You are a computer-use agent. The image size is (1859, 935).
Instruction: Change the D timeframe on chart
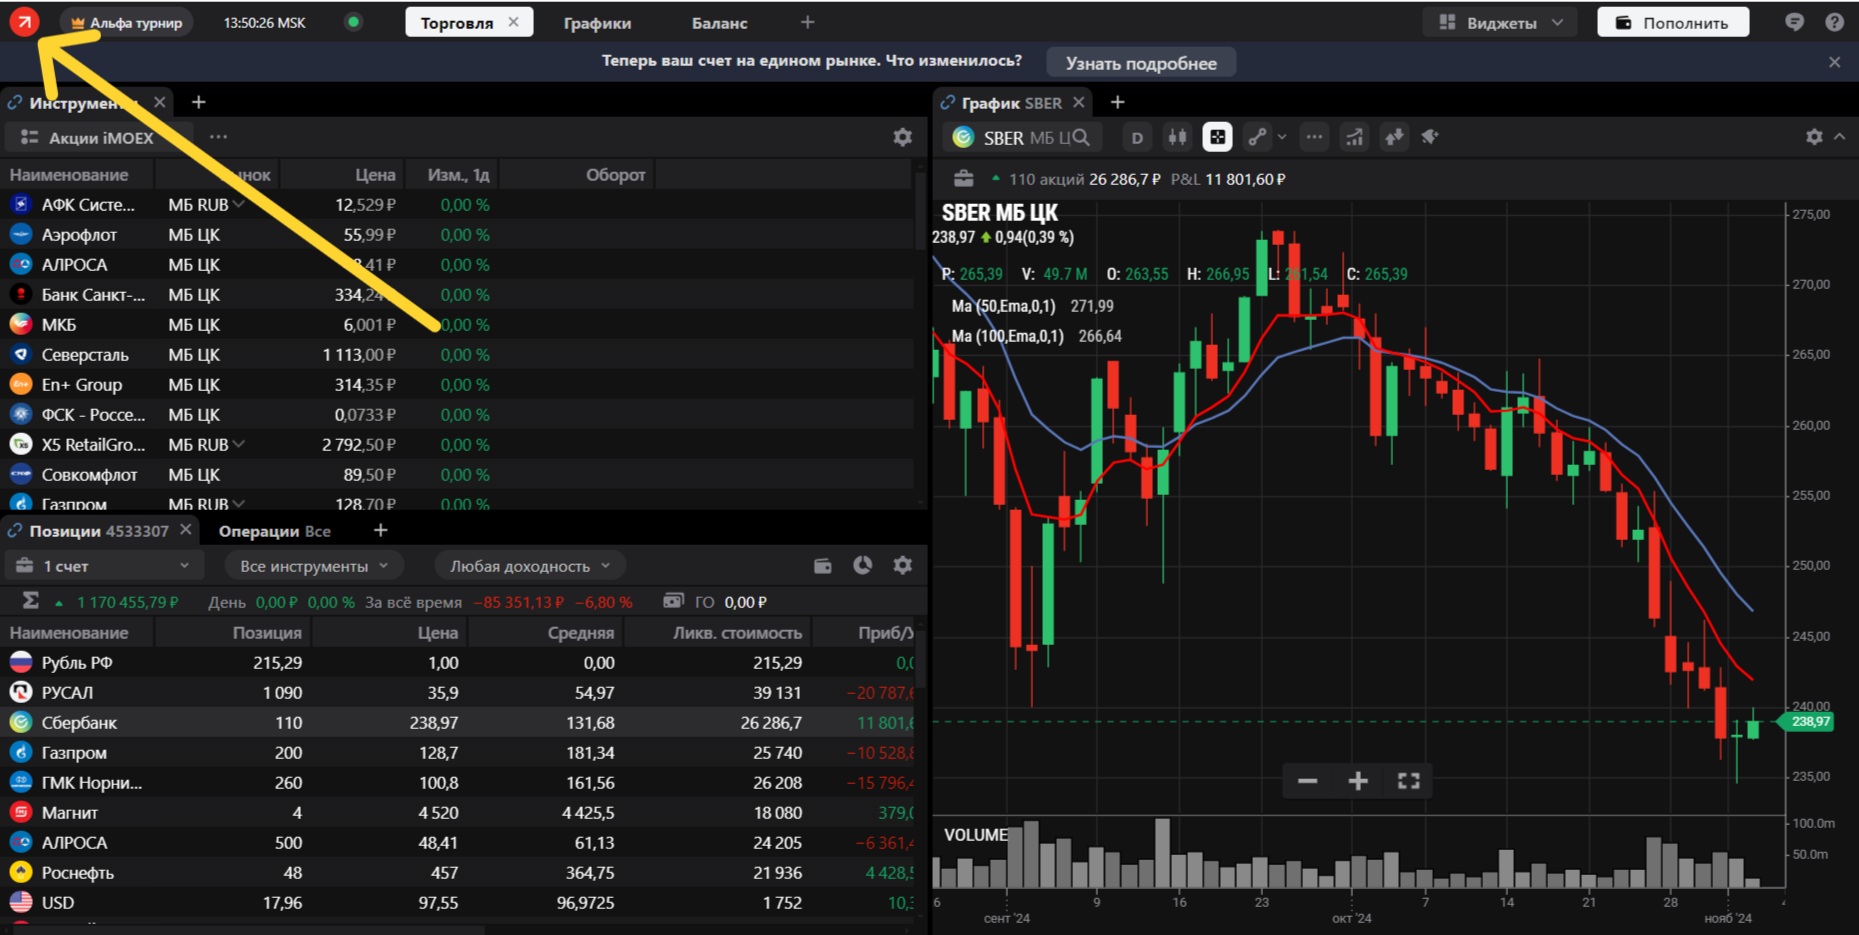pos(1137,138)
